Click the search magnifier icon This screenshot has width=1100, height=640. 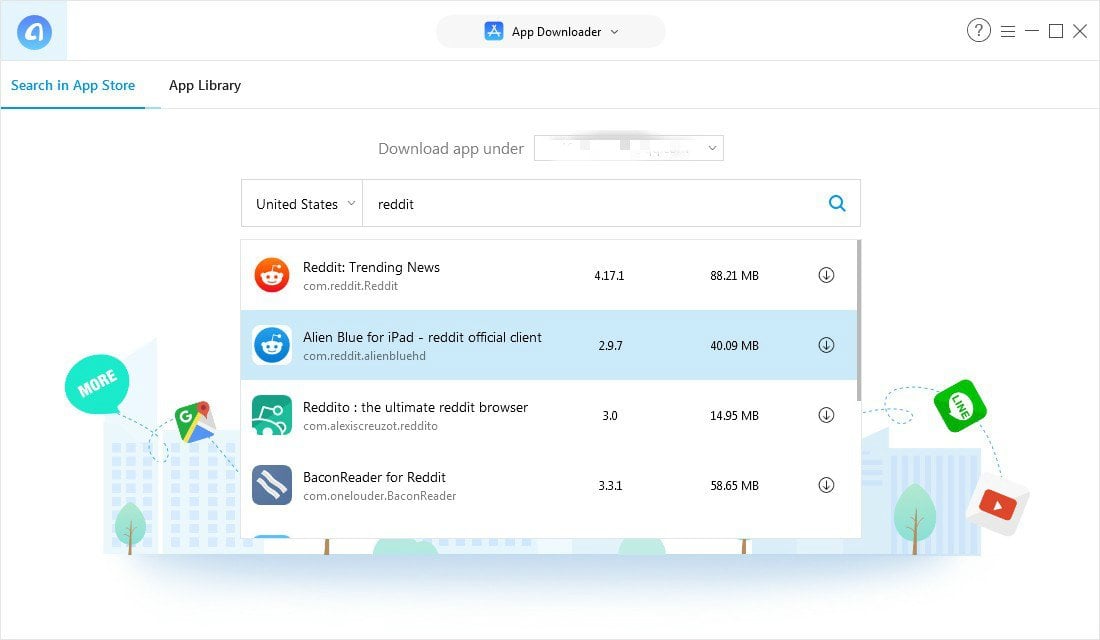point(837,204)
